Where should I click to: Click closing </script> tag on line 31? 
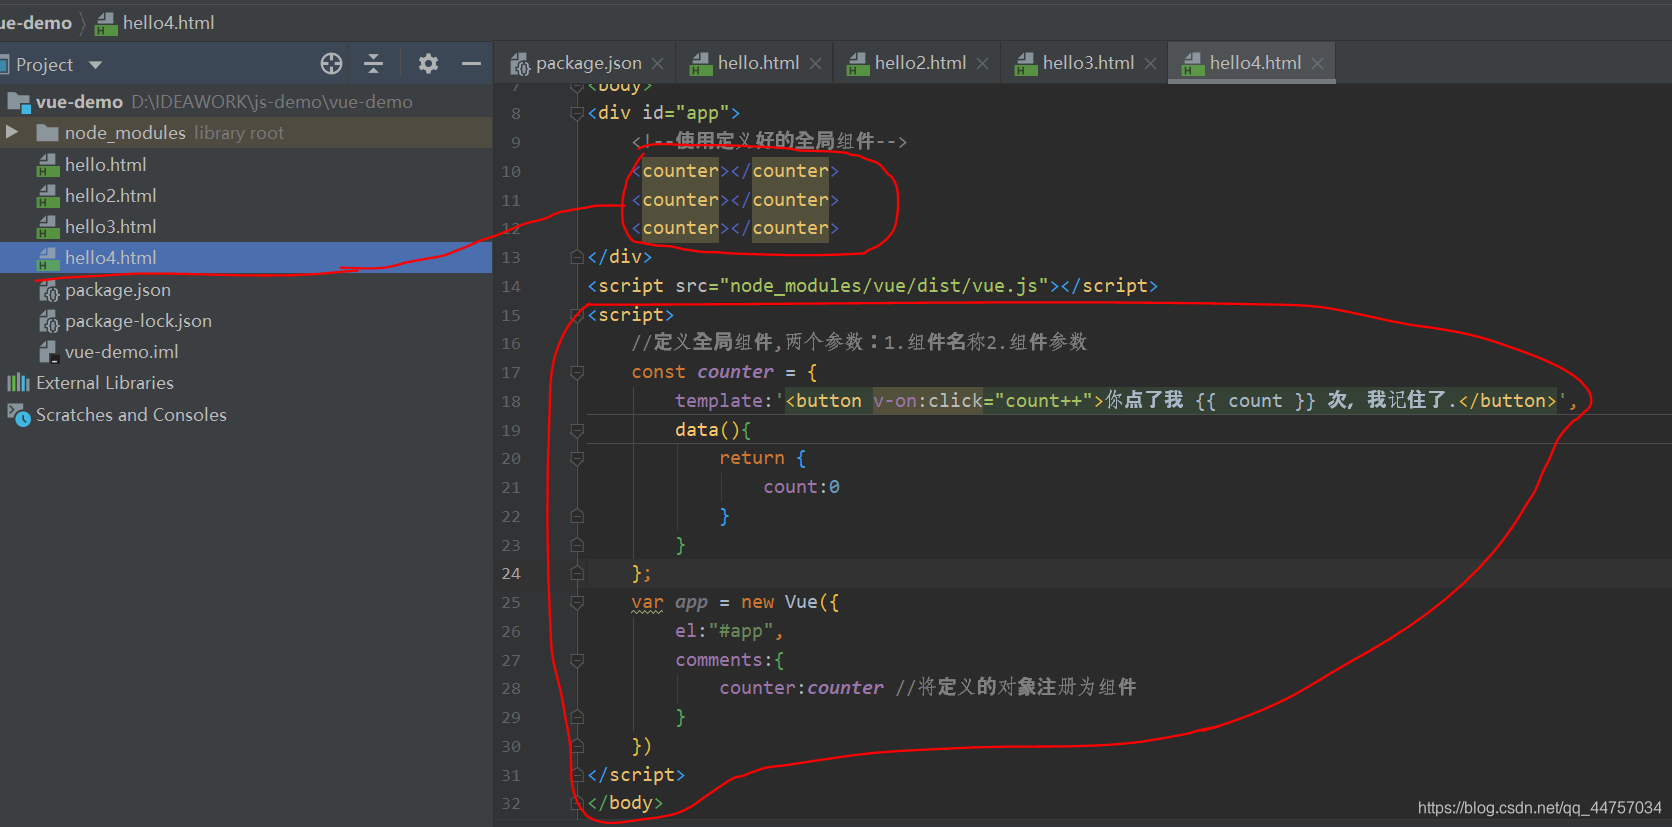[x=636, y=775]
